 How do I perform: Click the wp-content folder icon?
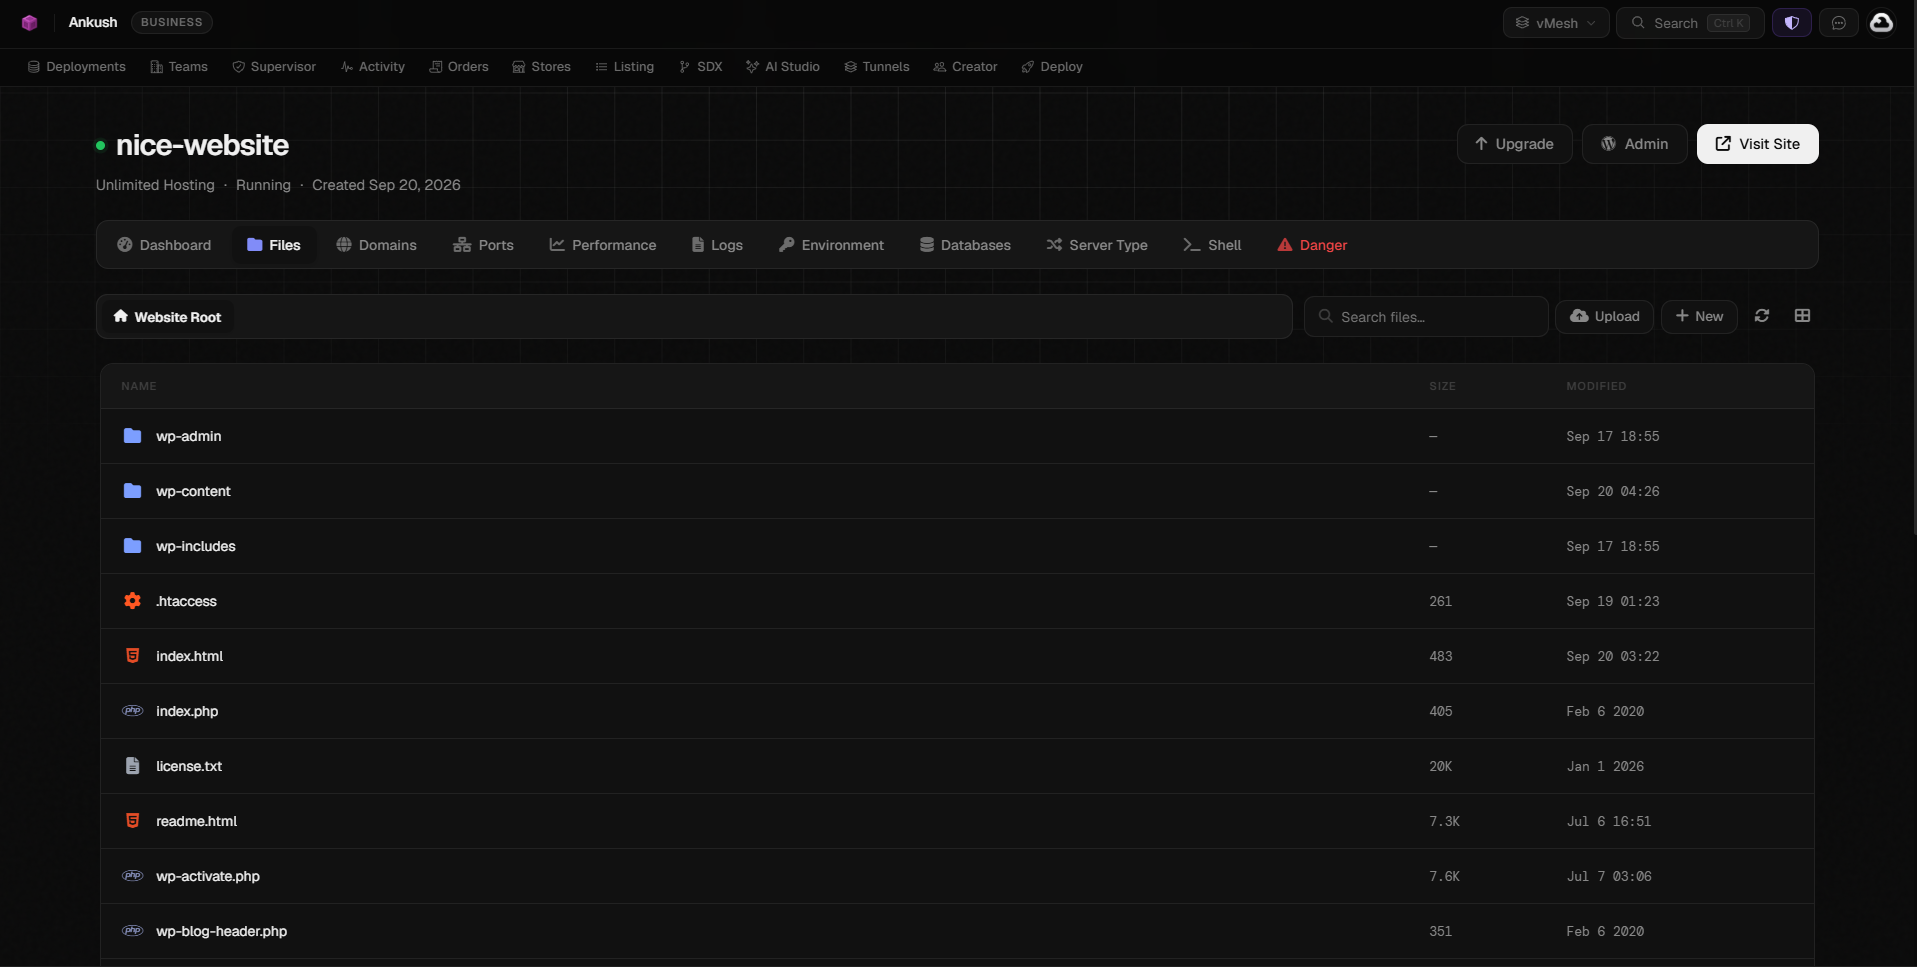(x=132, y=491)
